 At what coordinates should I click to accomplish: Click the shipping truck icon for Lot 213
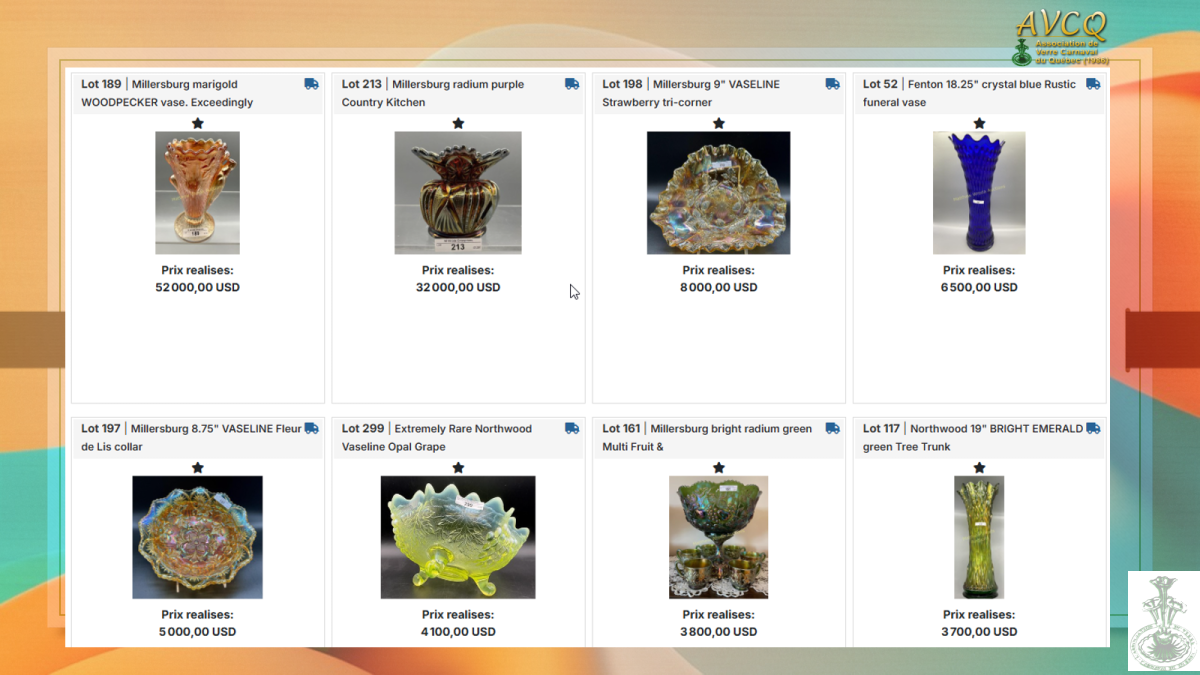point(572,84)
